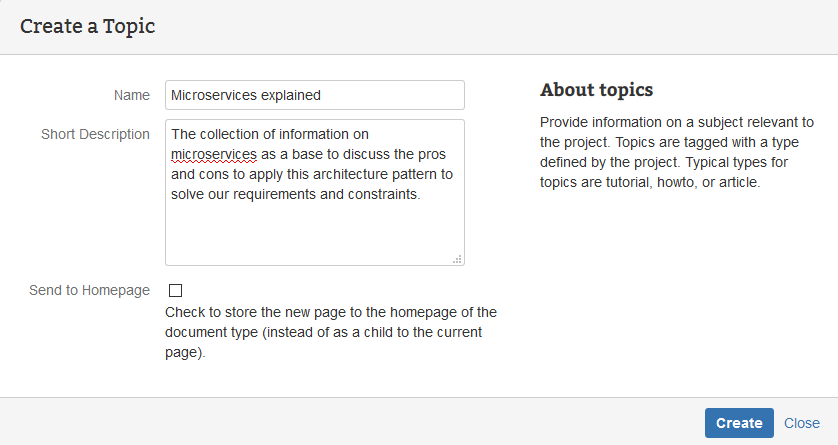Click the "Create a Topic" dialog title

click(88, 26)
